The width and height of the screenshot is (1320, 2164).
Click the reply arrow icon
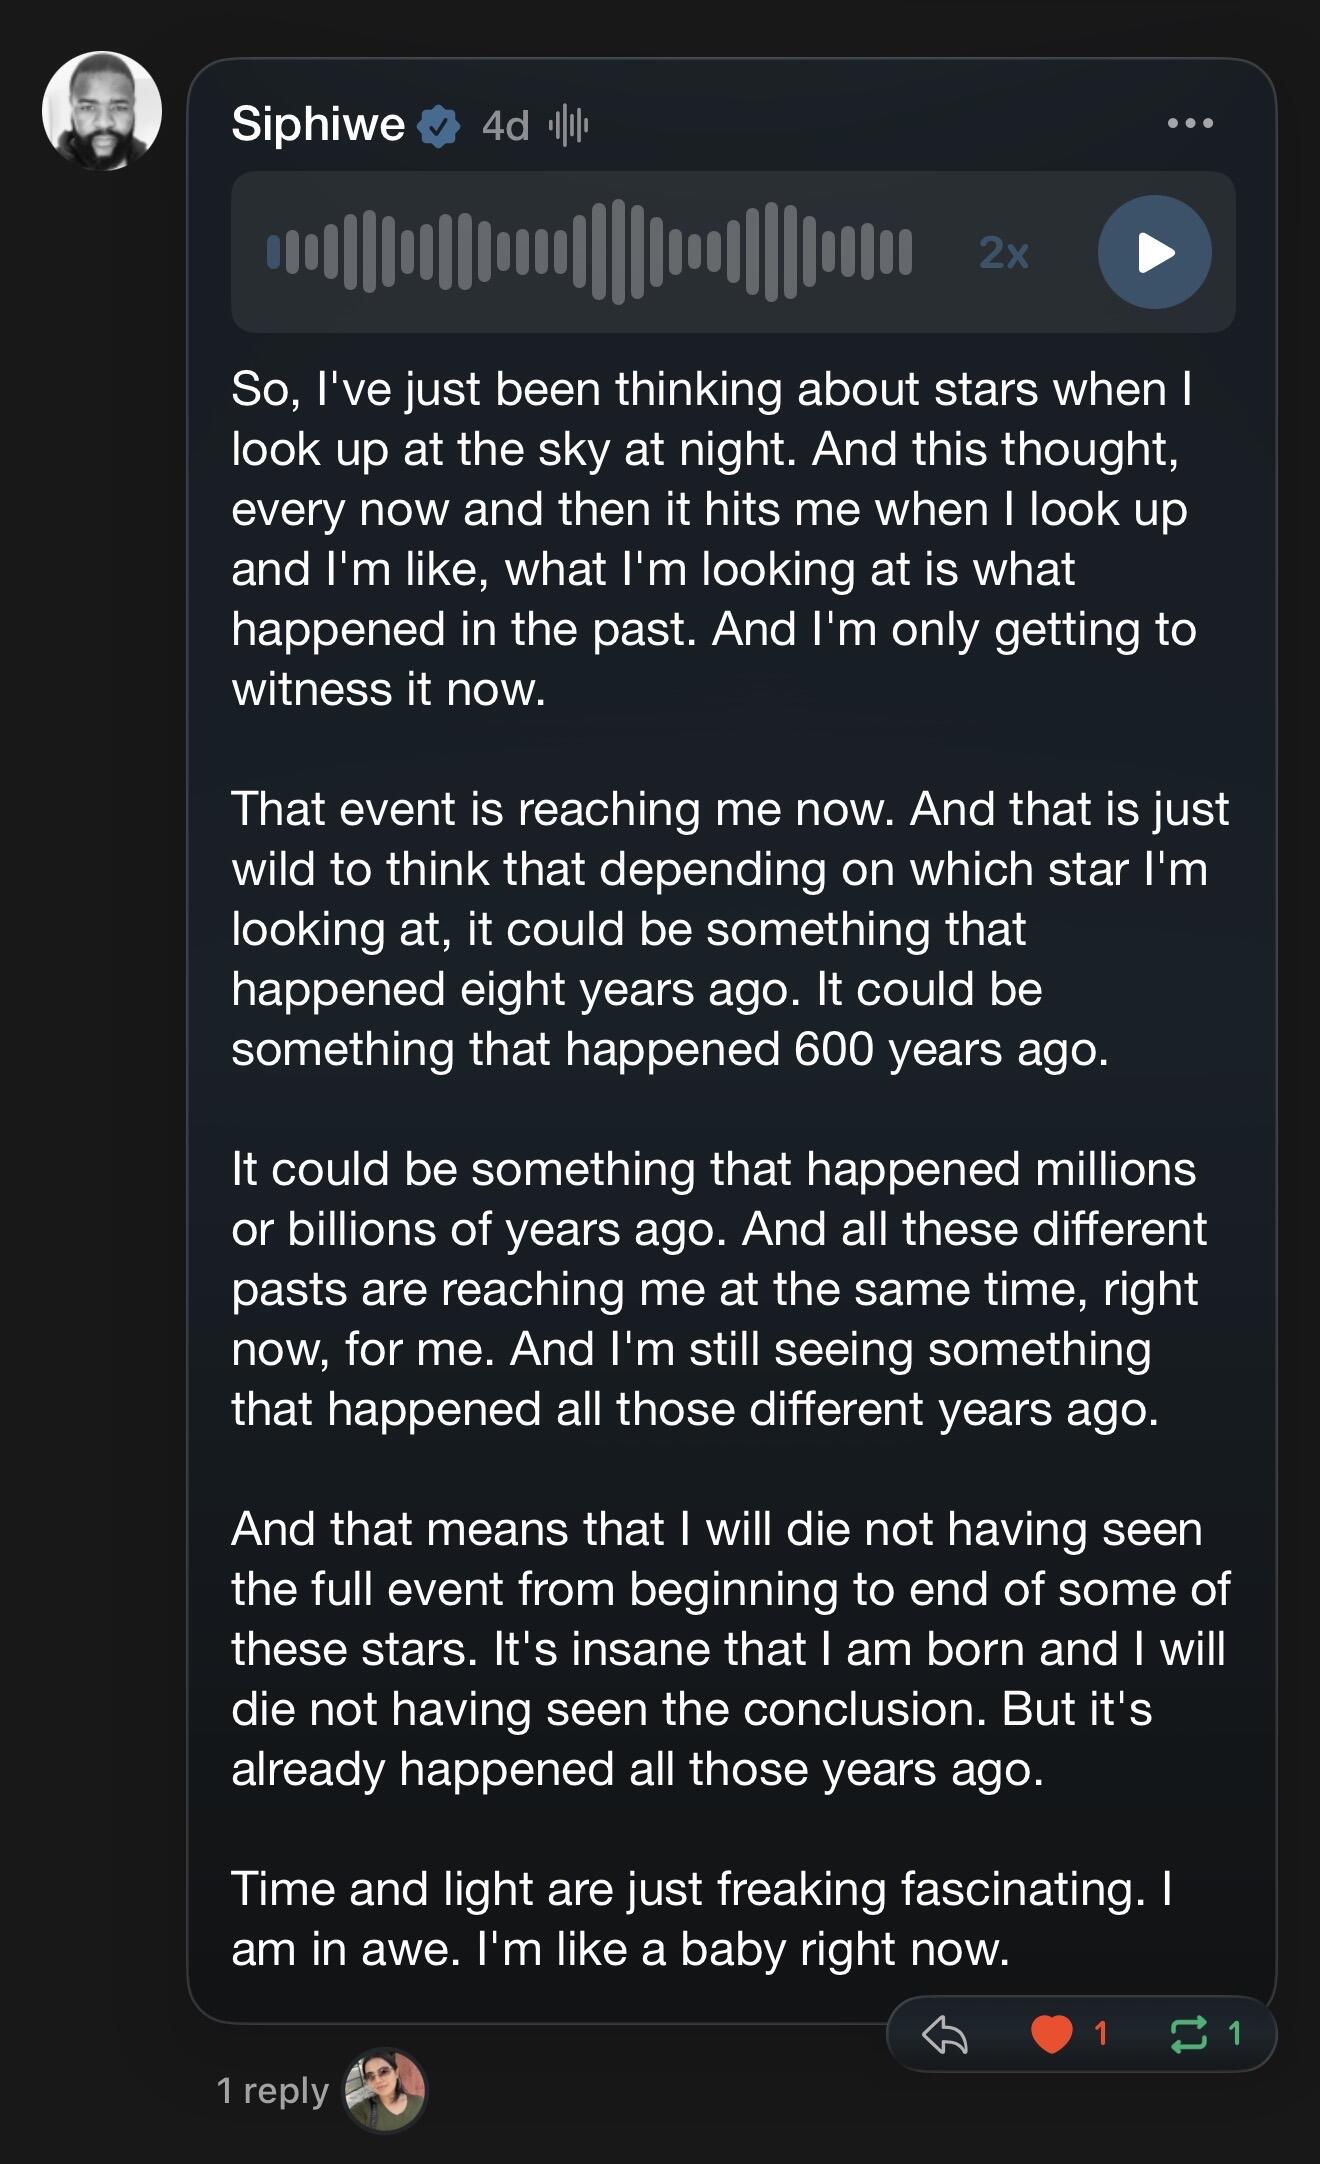tap(945, 2033)
